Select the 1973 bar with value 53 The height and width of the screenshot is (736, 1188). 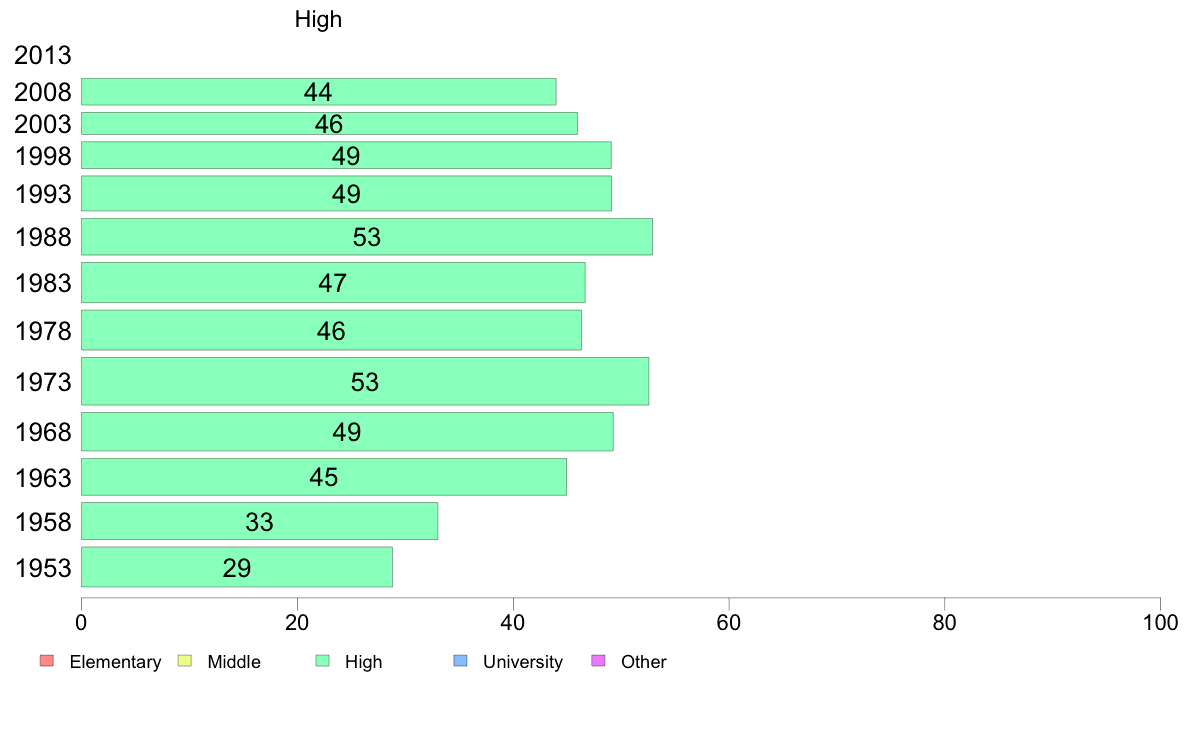point(364,381)
